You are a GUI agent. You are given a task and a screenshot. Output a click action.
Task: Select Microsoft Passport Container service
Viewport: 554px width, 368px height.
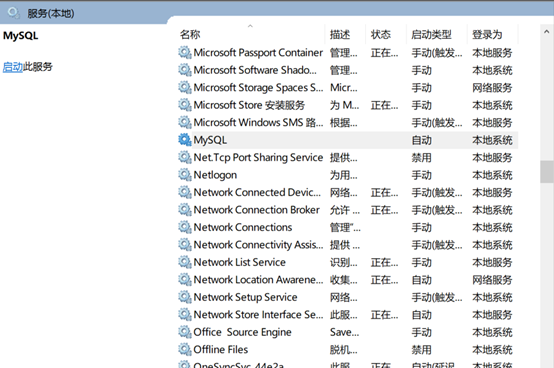coord(258,53)
